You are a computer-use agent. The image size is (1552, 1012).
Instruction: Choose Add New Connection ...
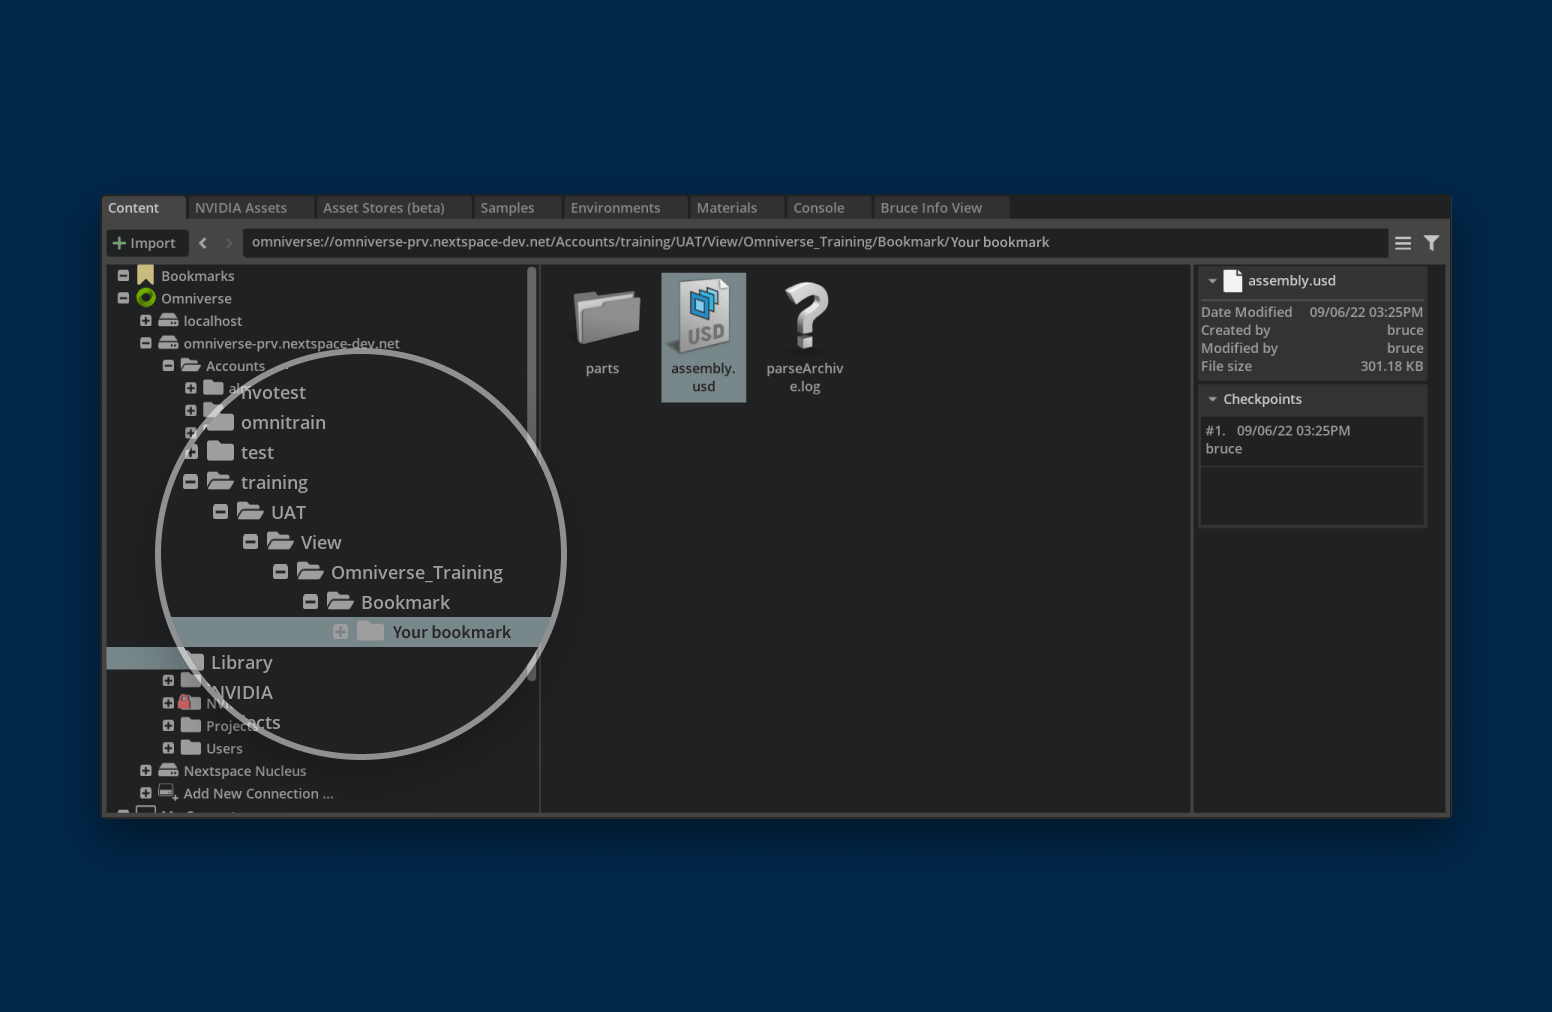(258, 793)
